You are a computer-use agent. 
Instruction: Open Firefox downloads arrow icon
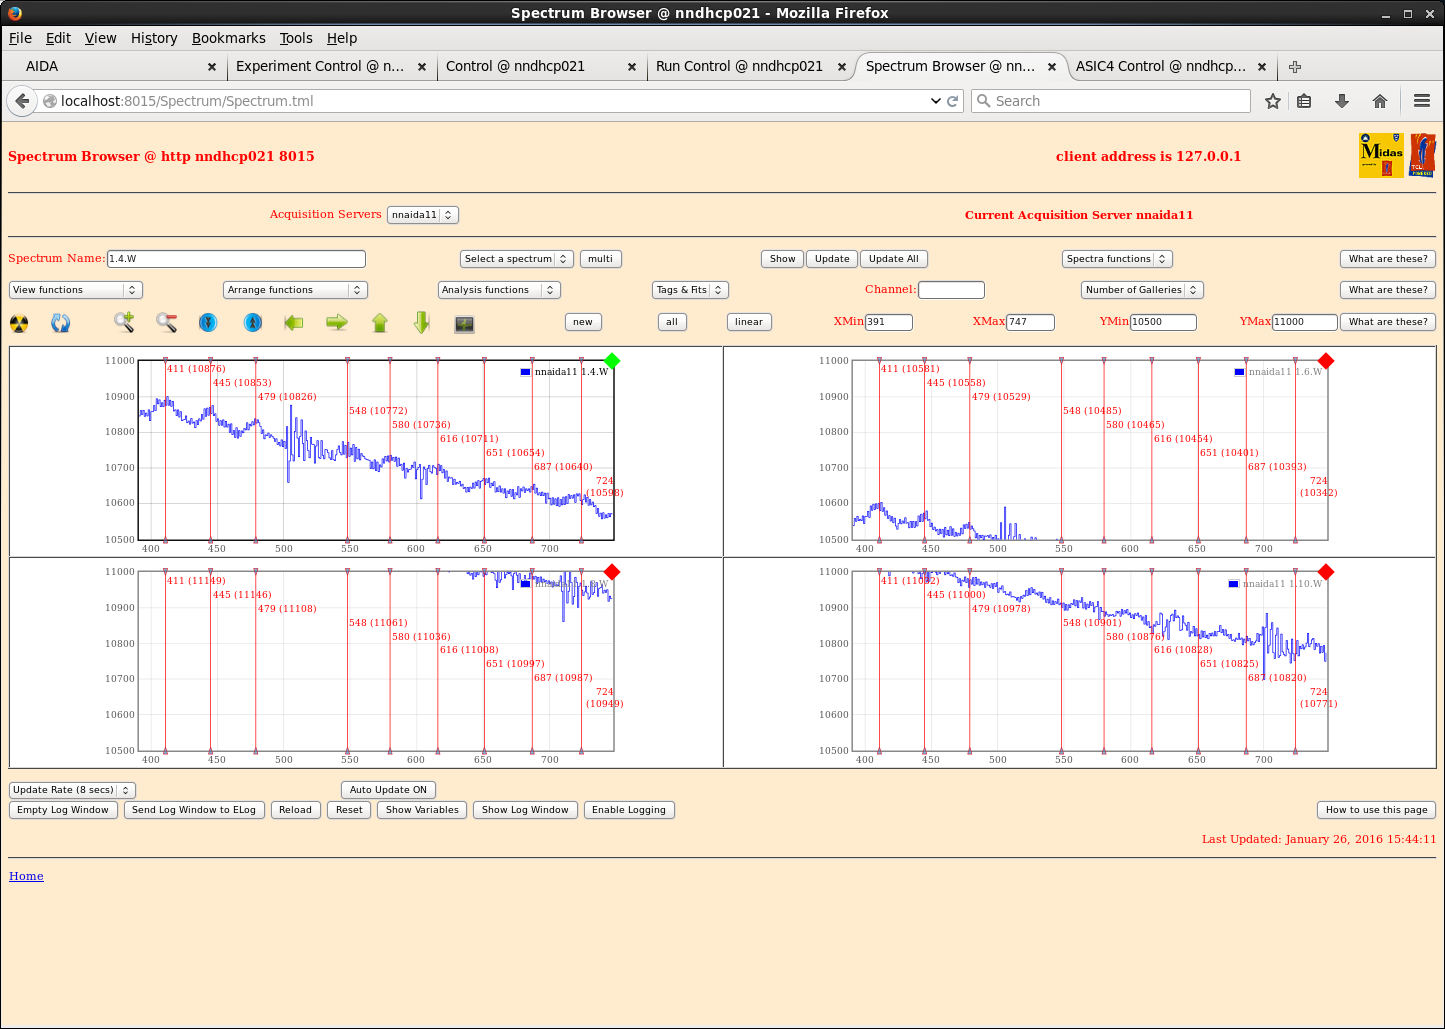pos(1342,101)
